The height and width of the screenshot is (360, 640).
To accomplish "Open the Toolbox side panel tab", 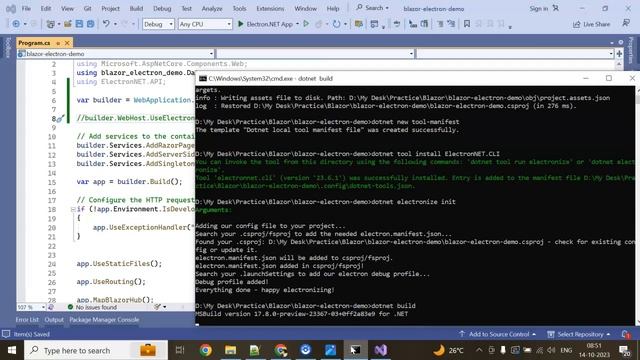I will tap(7, 48).
